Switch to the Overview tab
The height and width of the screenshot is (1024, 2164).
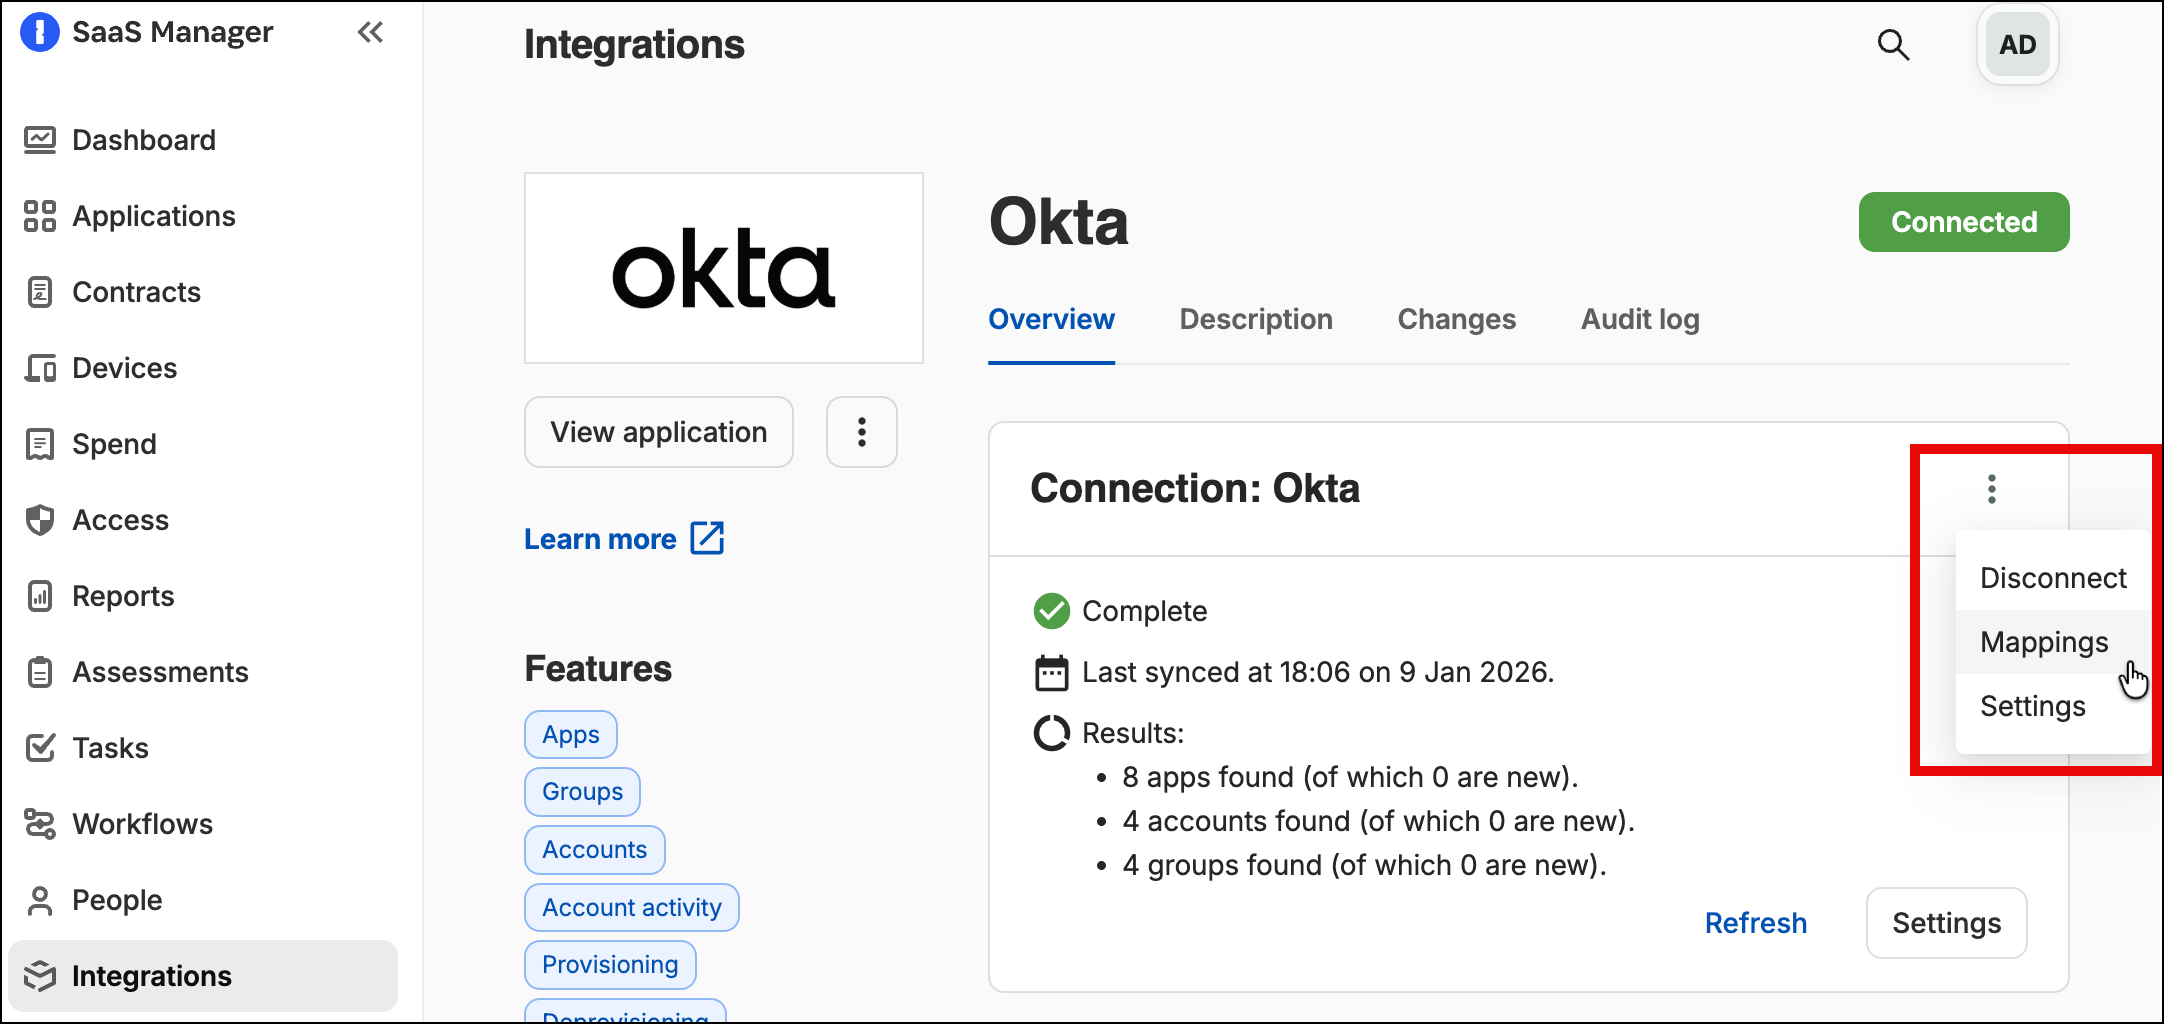pos(1051,319)
